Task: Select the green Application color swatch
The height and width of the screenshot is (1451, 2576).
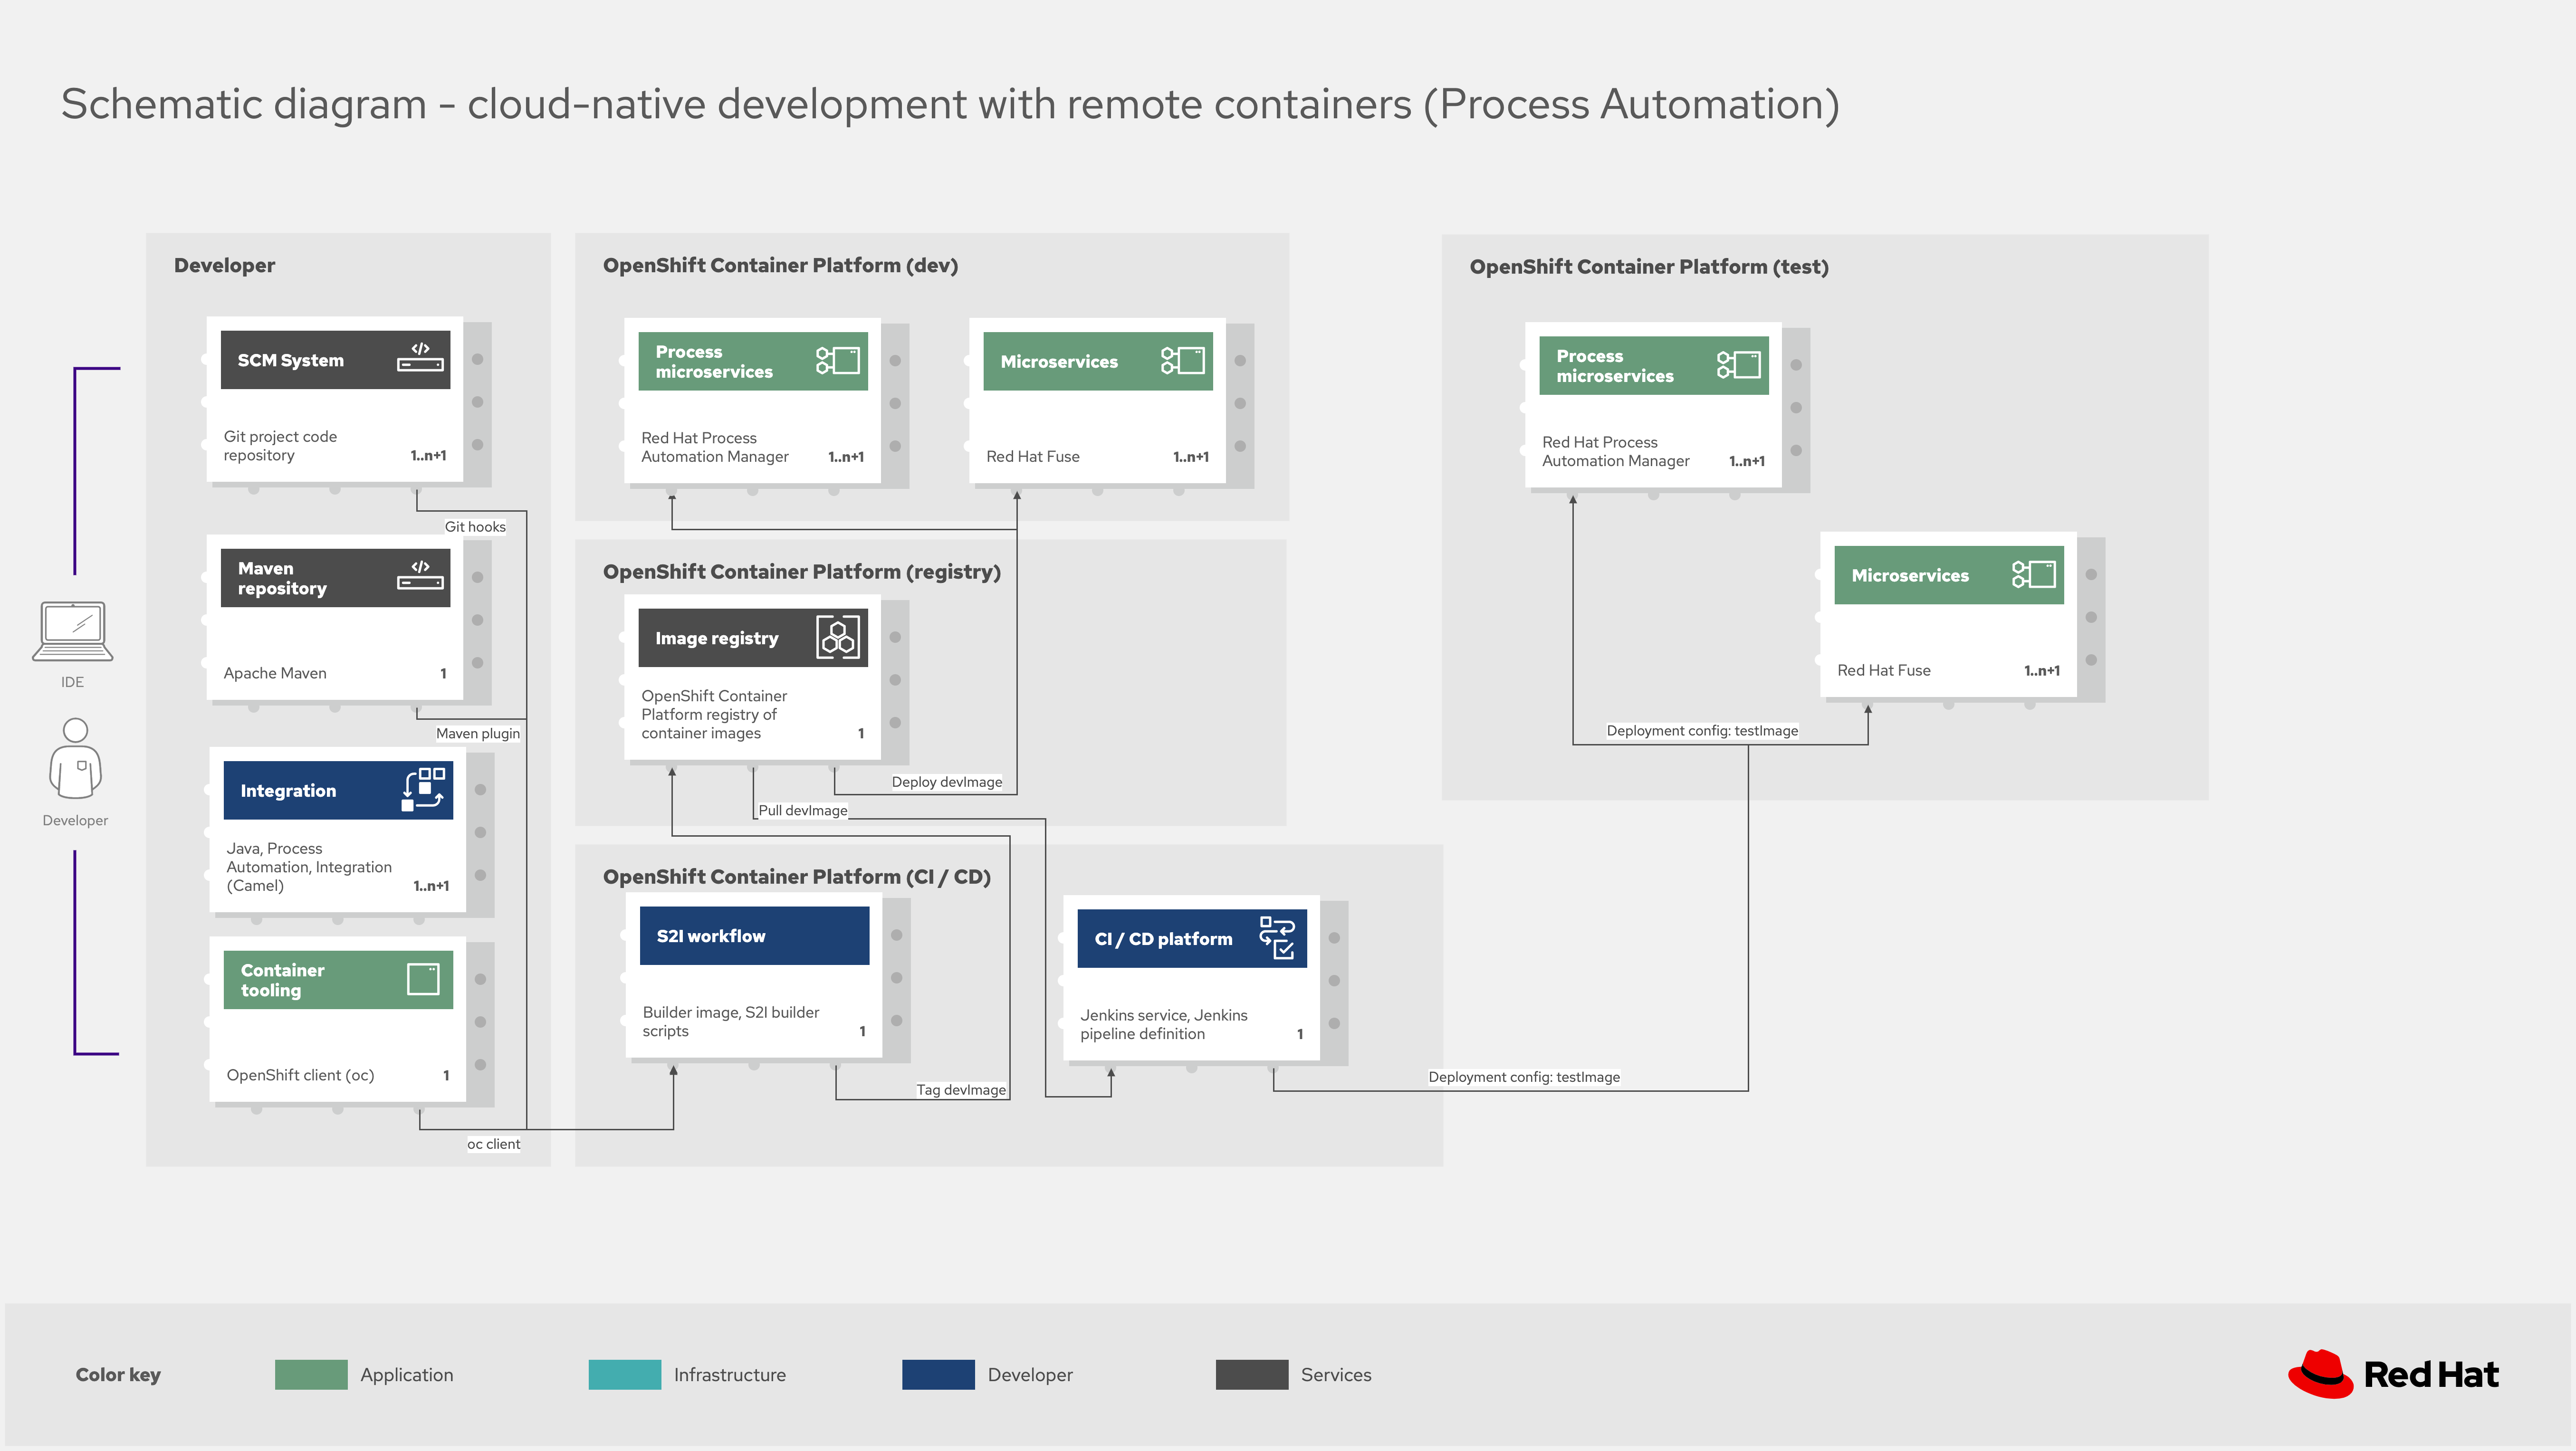Action: click(x=311, y=1374)
